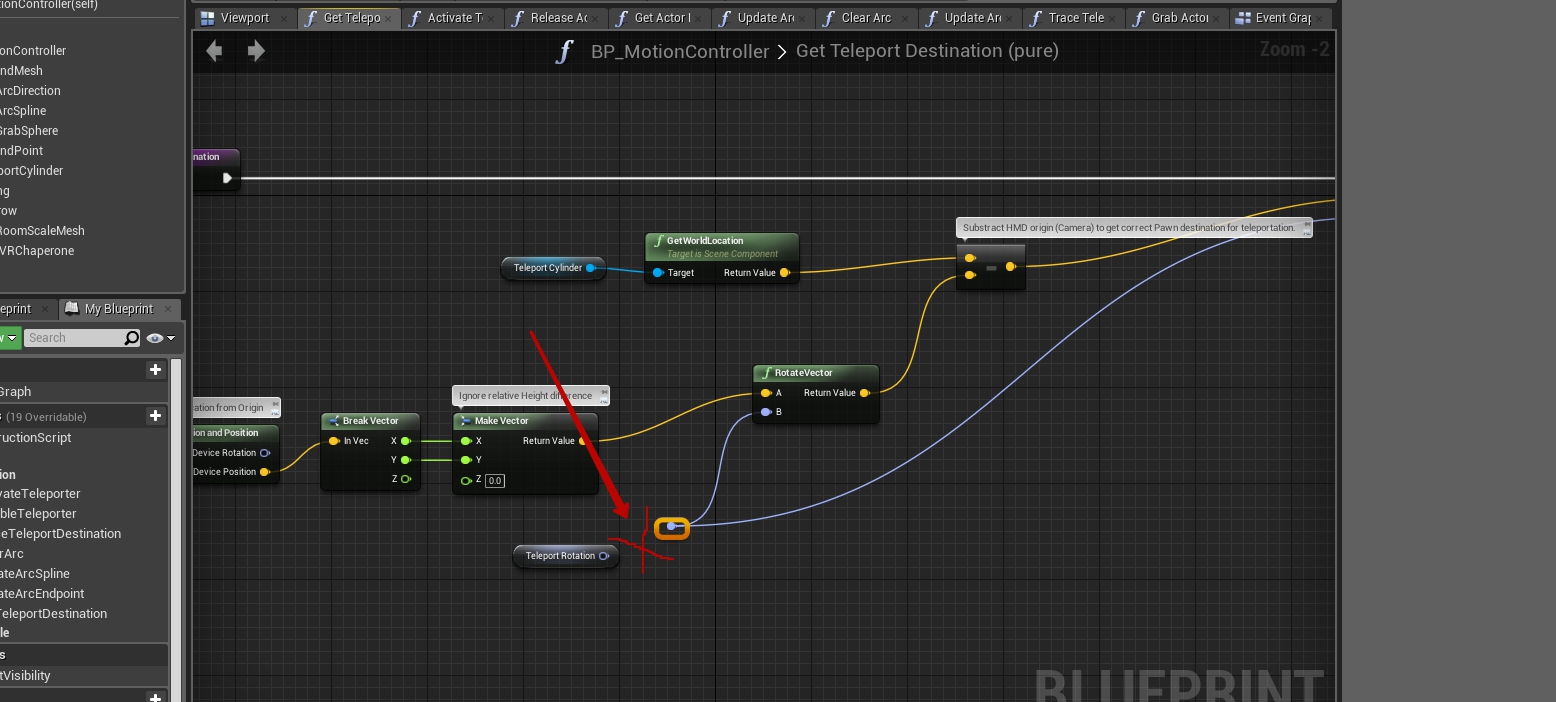Click the search magnifier in My Blueprint

132,338
